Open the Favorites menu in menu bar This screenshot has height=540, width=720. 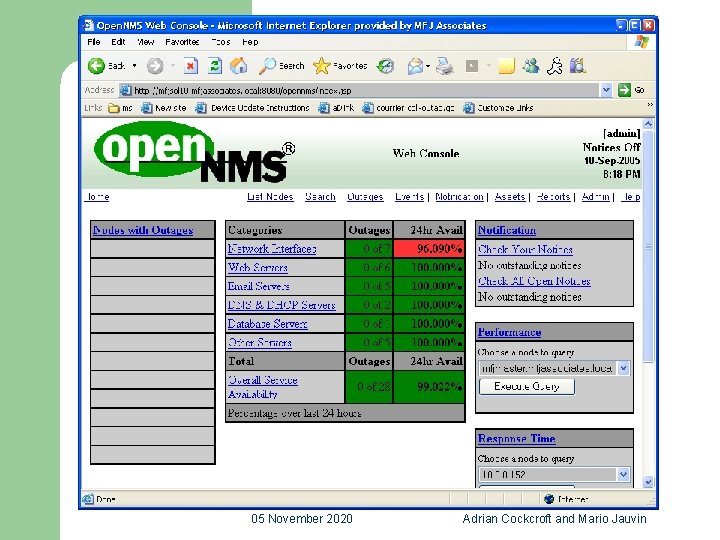click(x=182, y=42)
